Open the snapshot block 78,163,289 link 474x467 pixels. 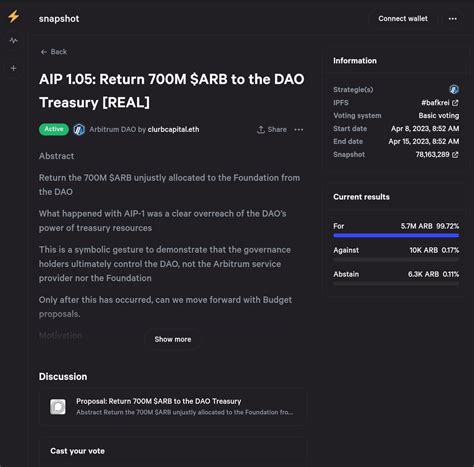pyautogui.click(x=437, y=154)
